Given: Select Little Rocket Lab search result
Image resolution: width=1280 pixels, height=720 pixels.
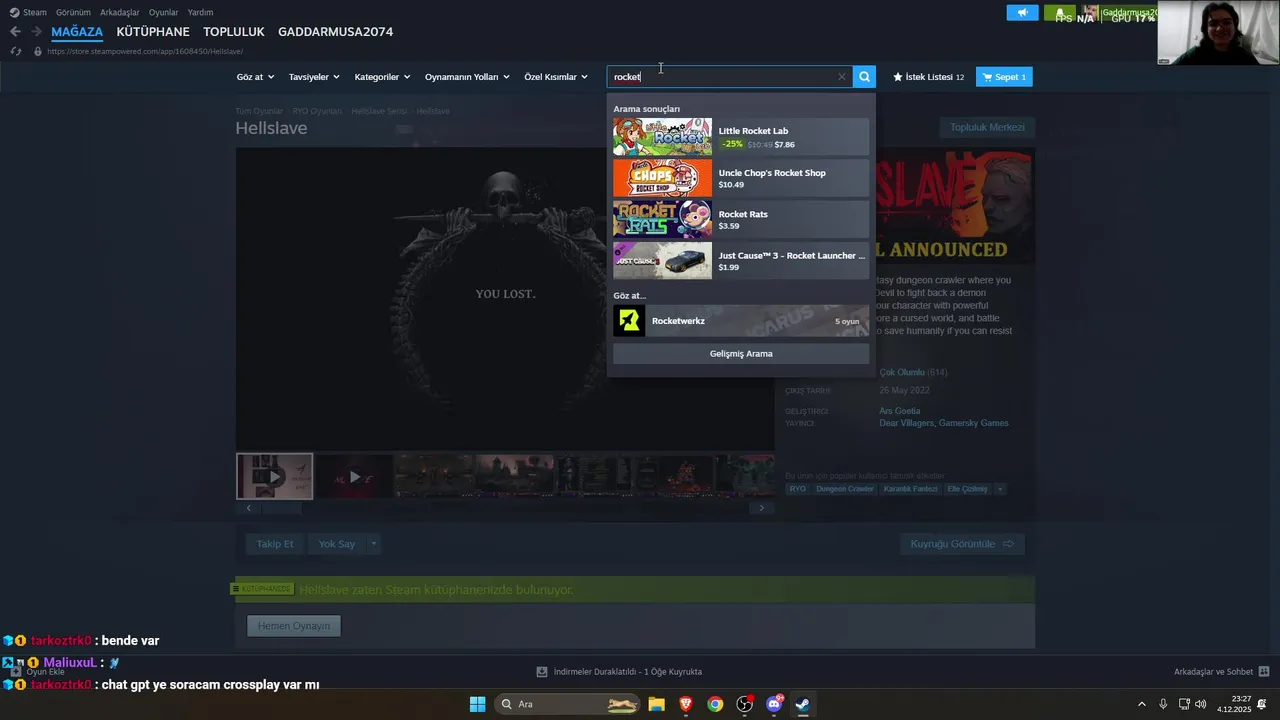Looking at the screenshot, I should (741, 137).
